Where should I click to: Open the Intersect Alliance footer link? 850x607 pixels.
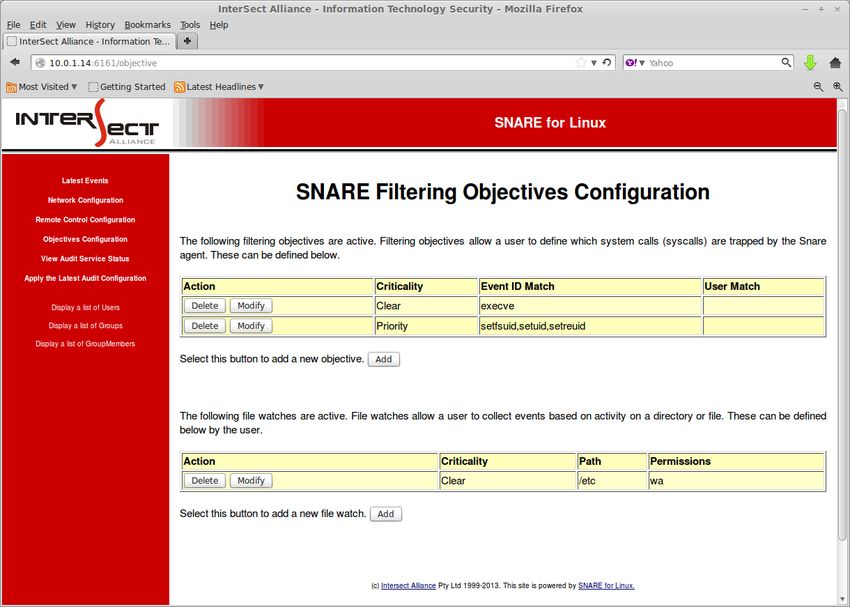click(408, 585)
